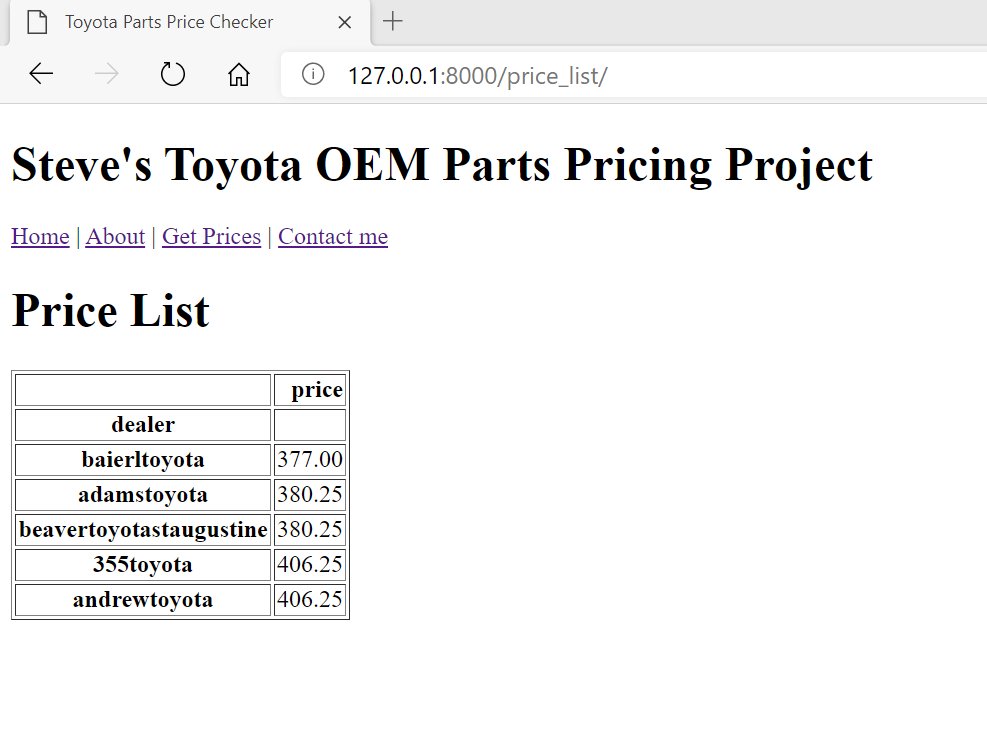Click the greyed-out forward arrow
This screenshot has height=733, width=987.
coord(106,74)
